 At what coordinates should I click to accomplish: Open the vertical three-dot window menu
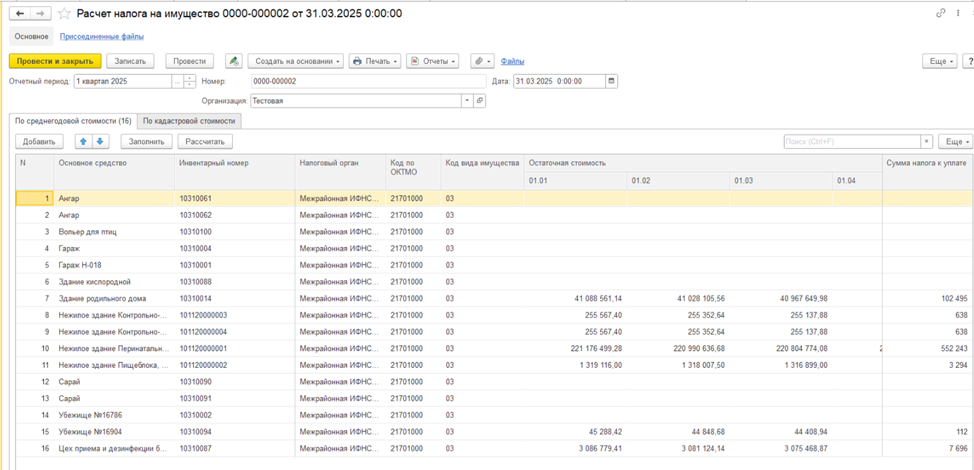960,13
